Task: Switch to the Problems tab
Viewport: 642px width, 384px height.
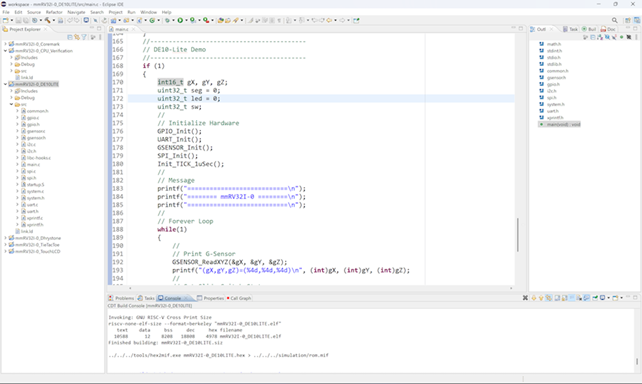Action: [121, 298]
